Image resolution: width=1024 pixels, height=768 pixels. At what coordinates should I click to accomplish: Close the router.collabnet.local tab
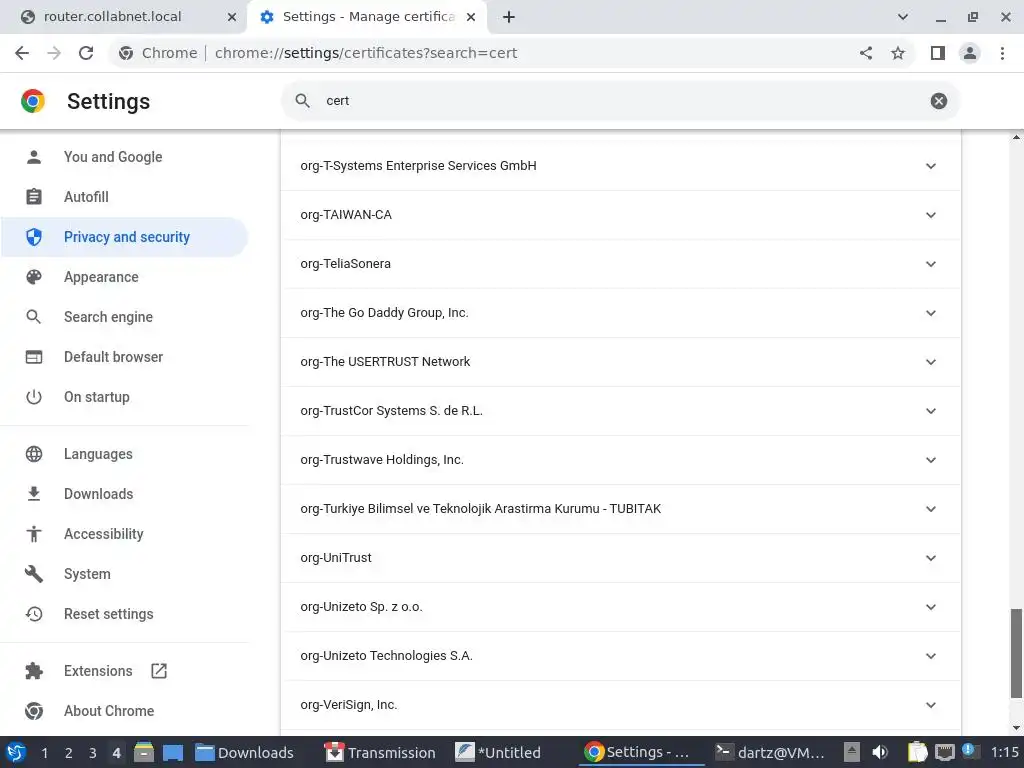click(232, 17)
